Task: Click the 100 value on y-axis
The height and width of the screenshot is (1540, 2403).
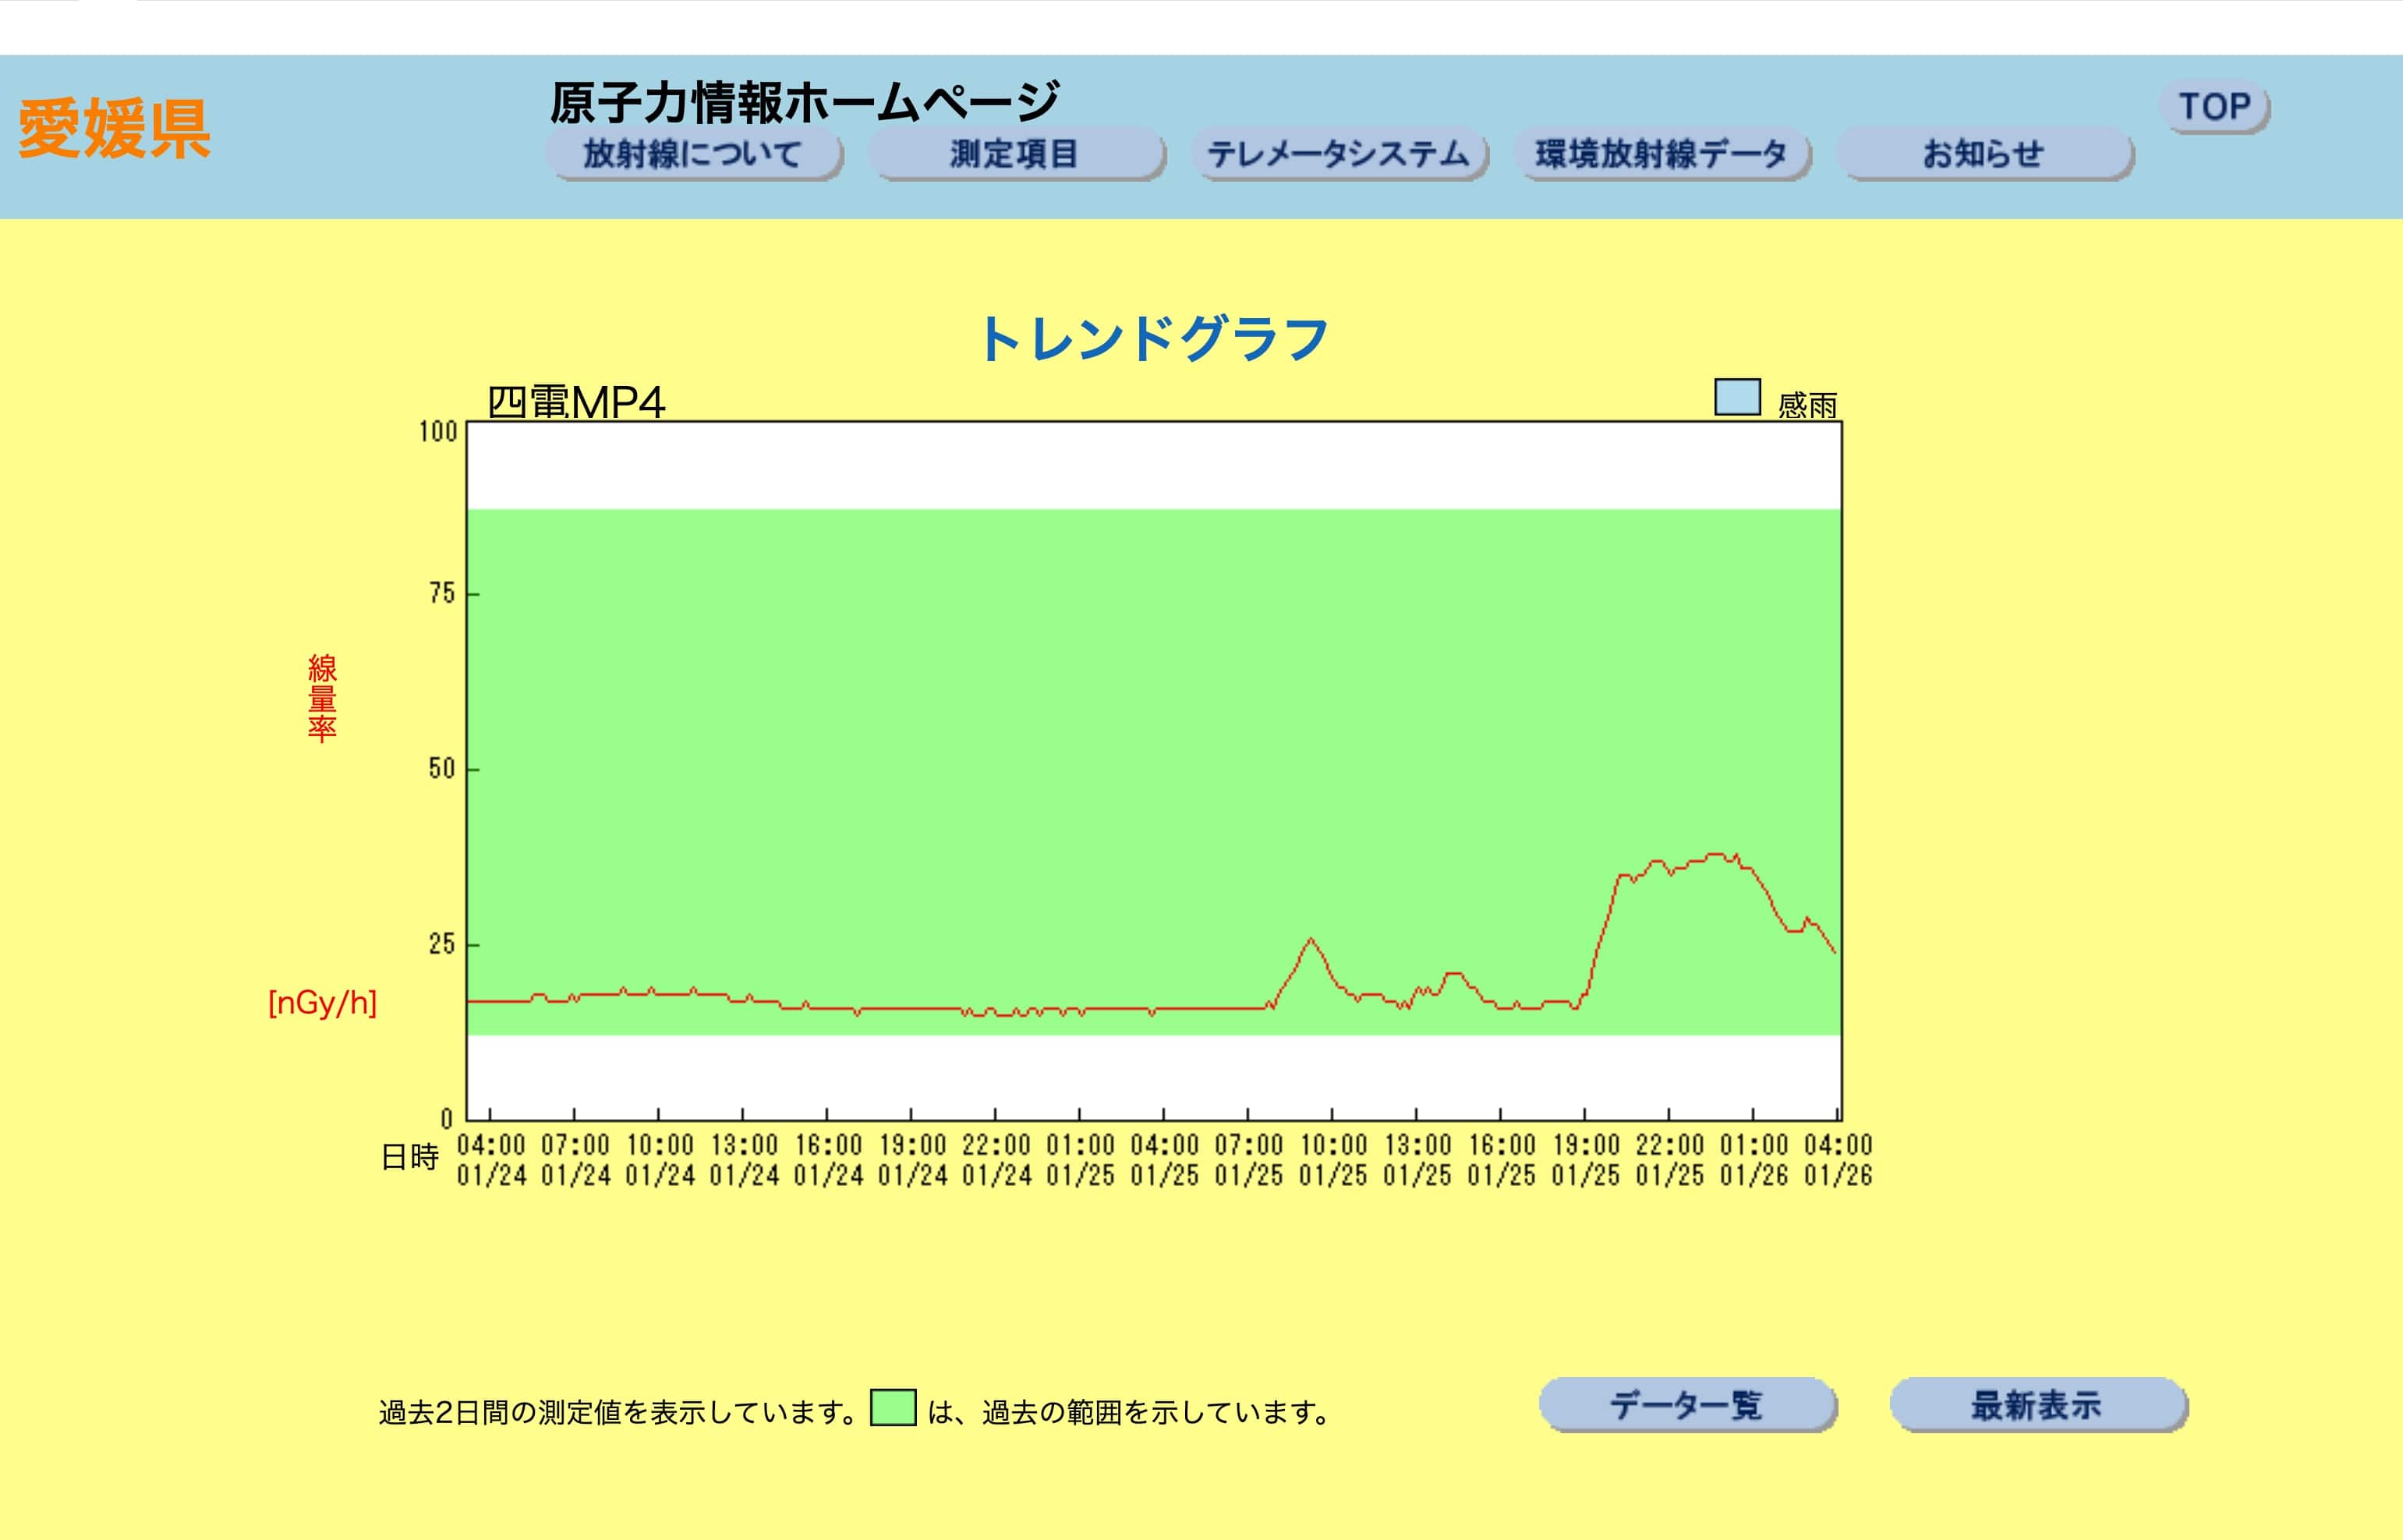Action: (x=437, y=432)
